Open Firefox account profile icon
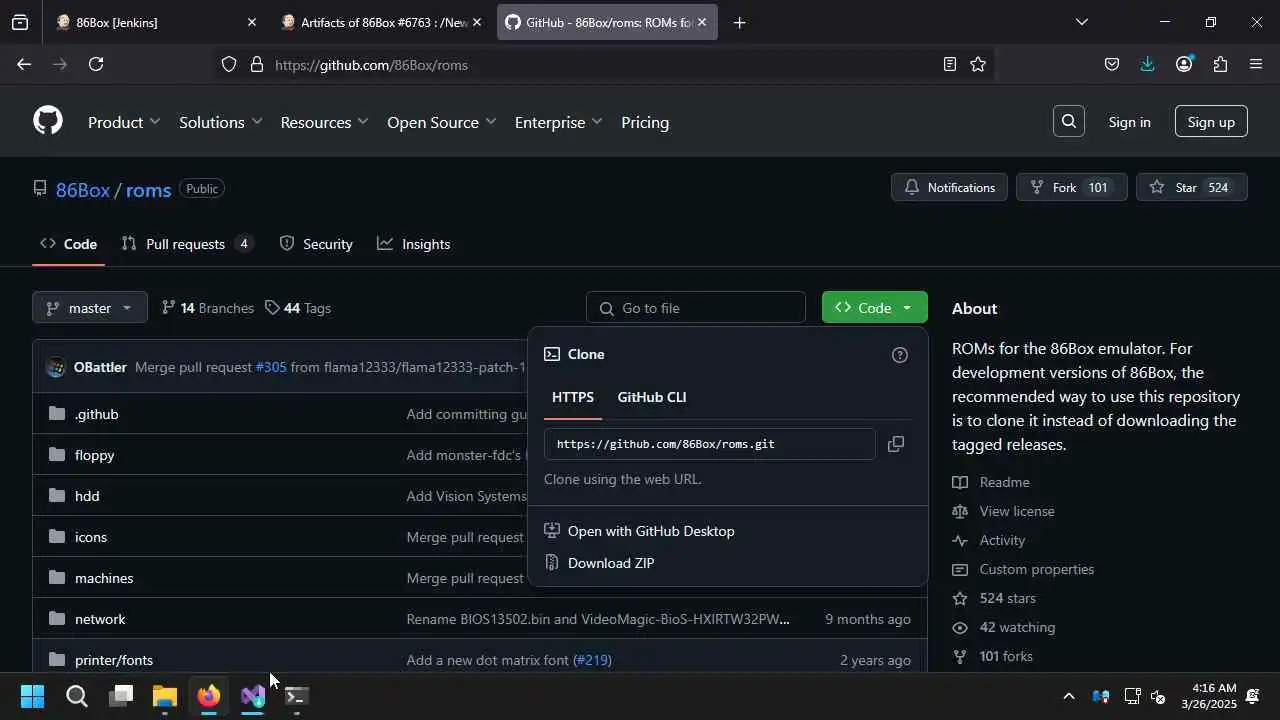This screenshot has height=720, width=1280. [x=1184, y=64]
